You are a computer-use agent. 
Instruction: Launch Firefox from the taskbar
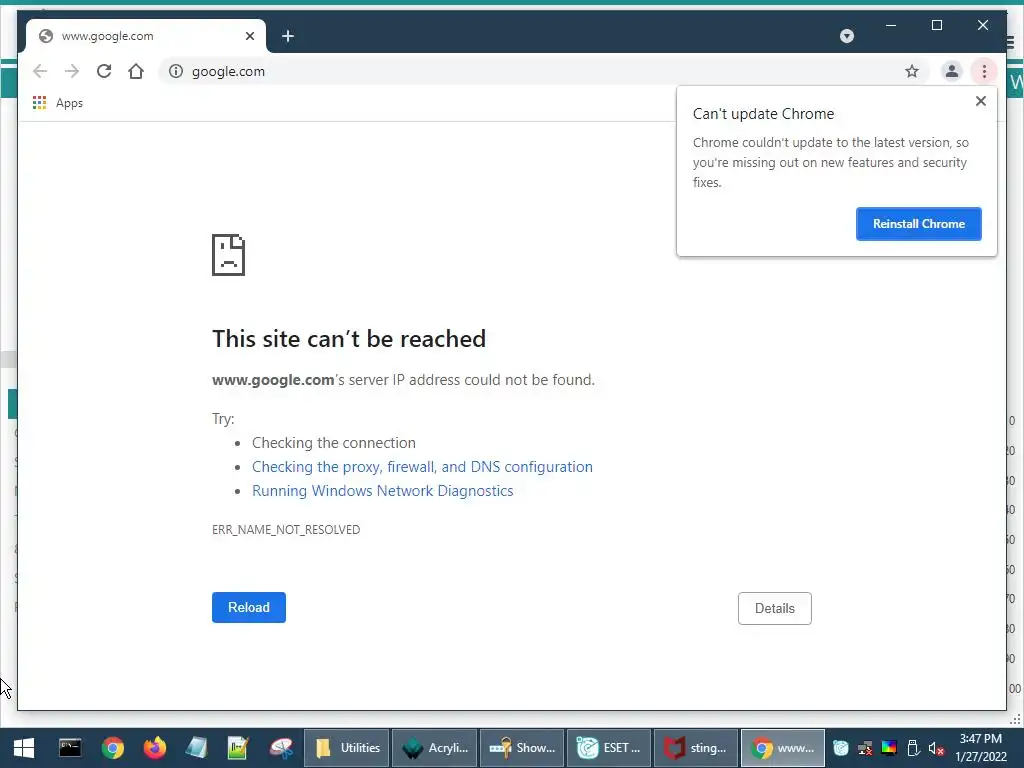155,748
